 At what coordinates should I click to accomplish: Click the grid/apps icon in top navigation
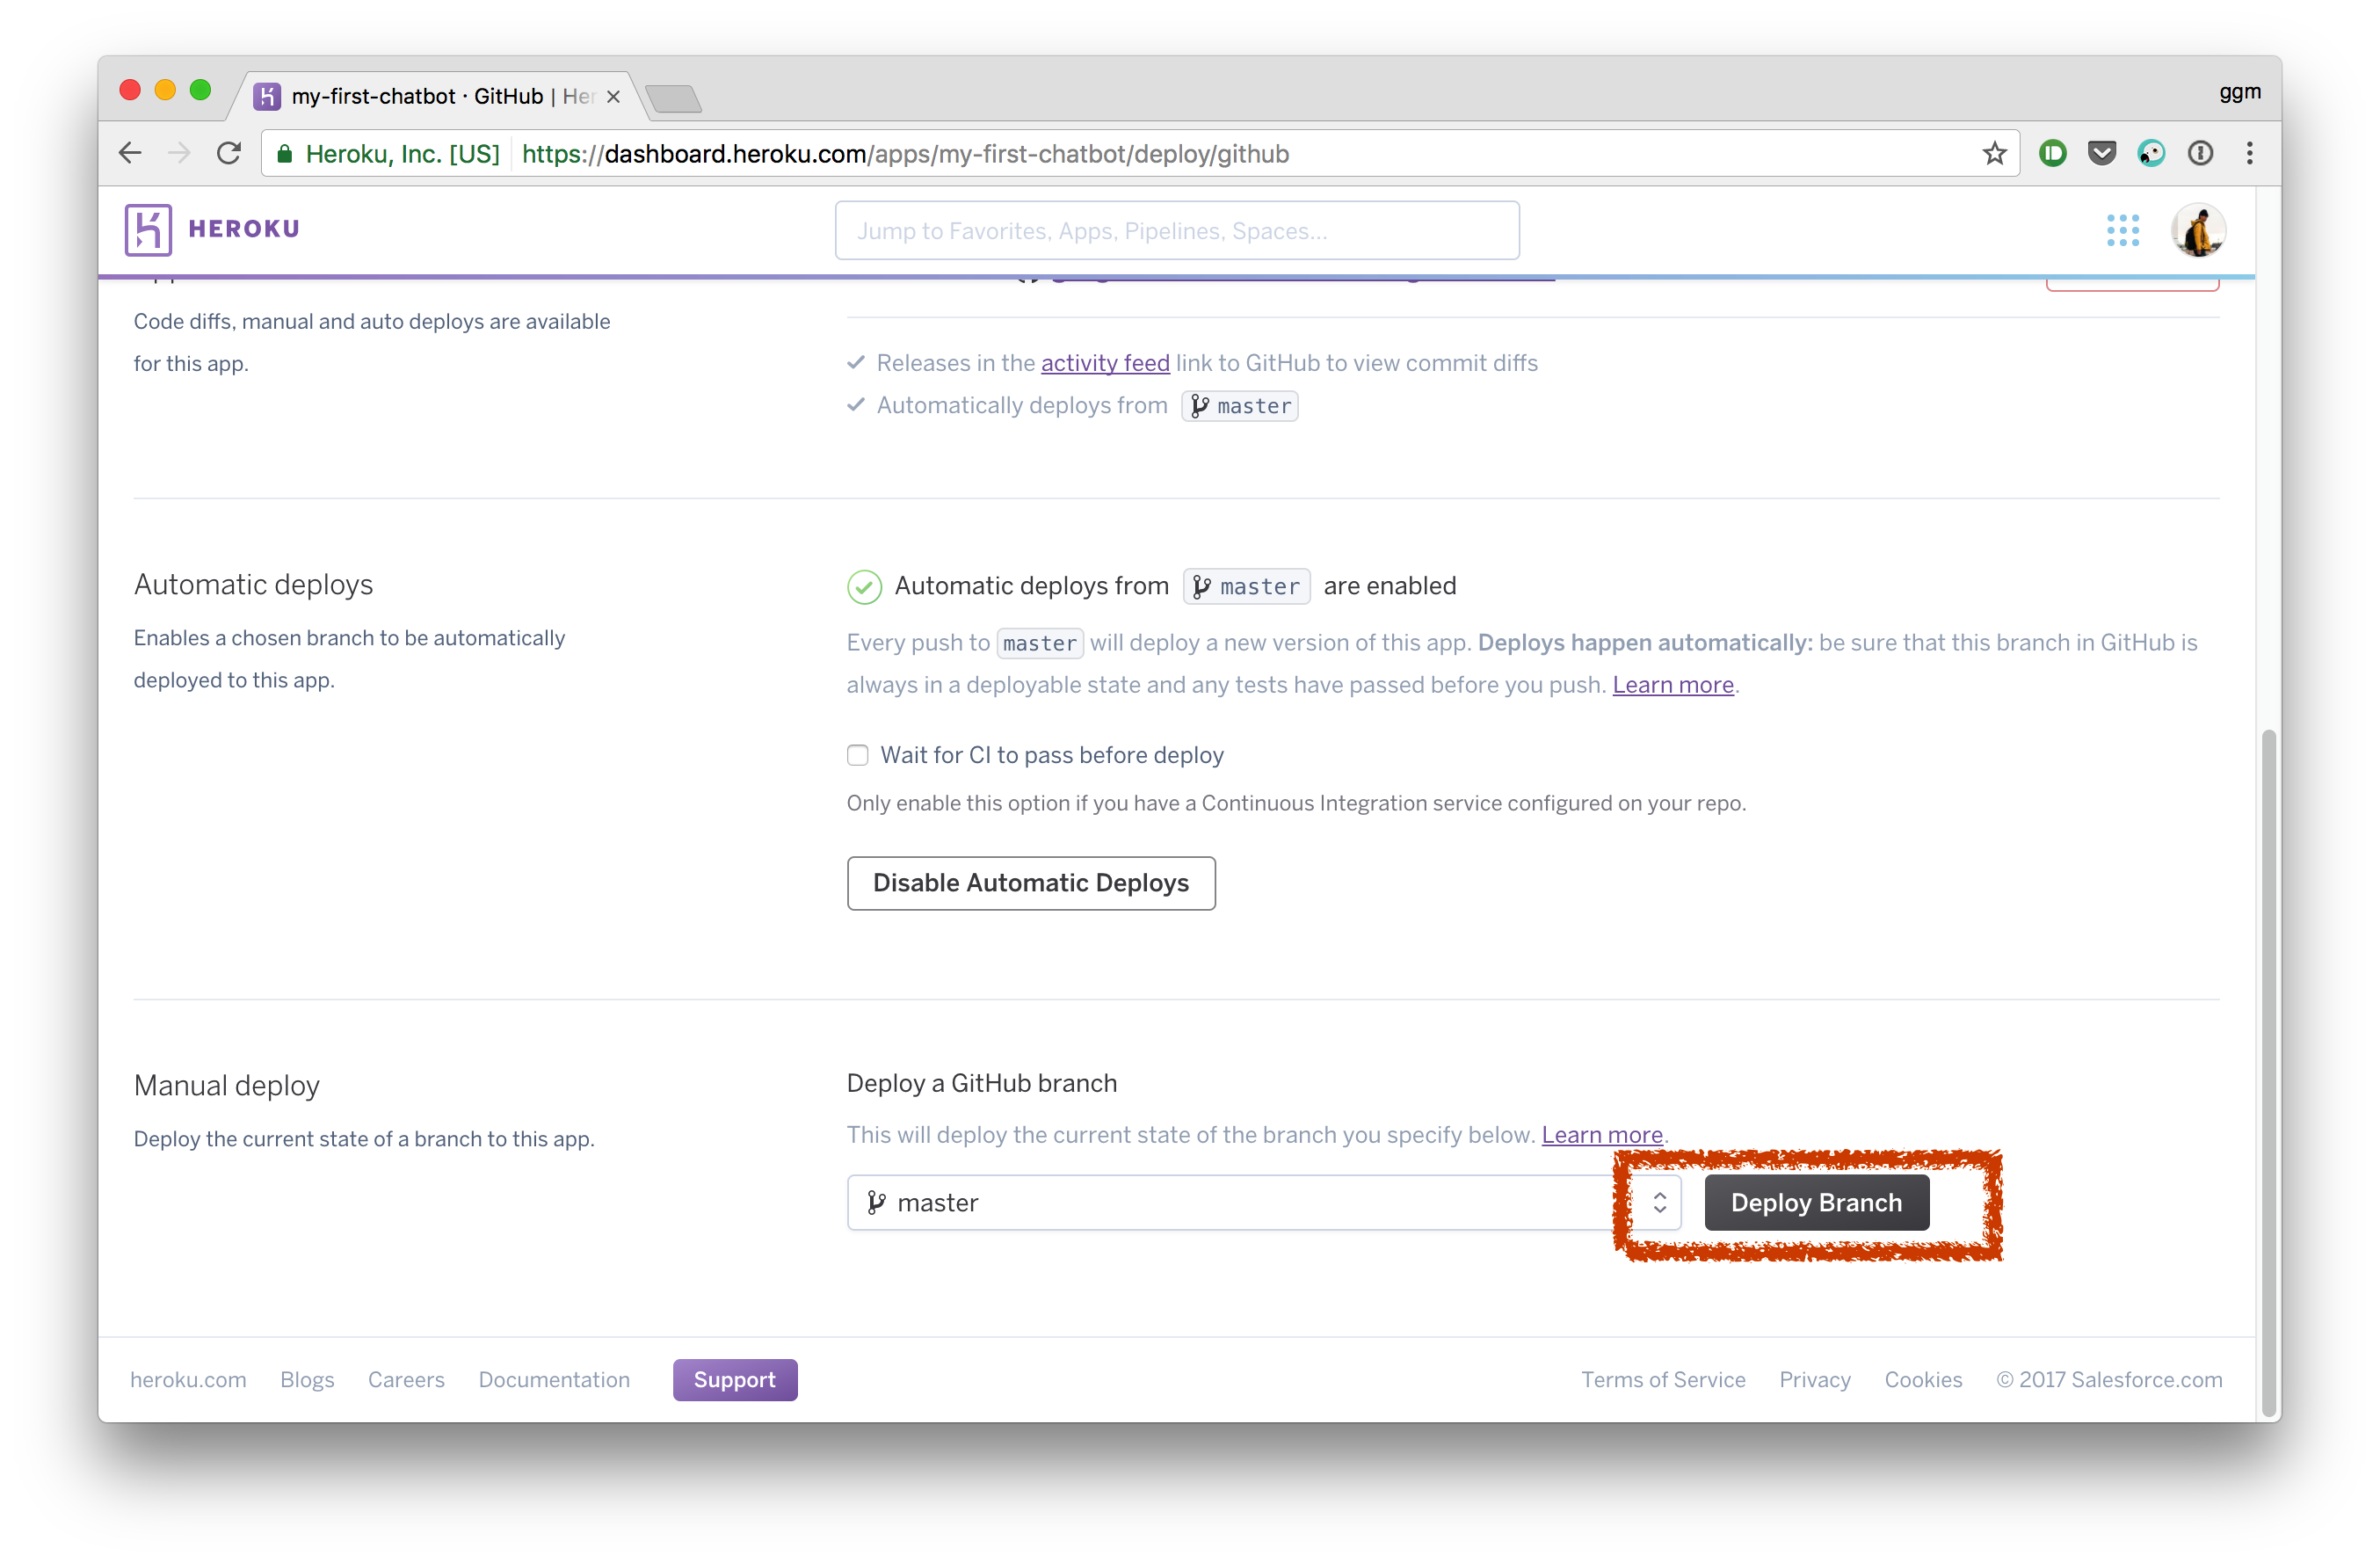2122,229
